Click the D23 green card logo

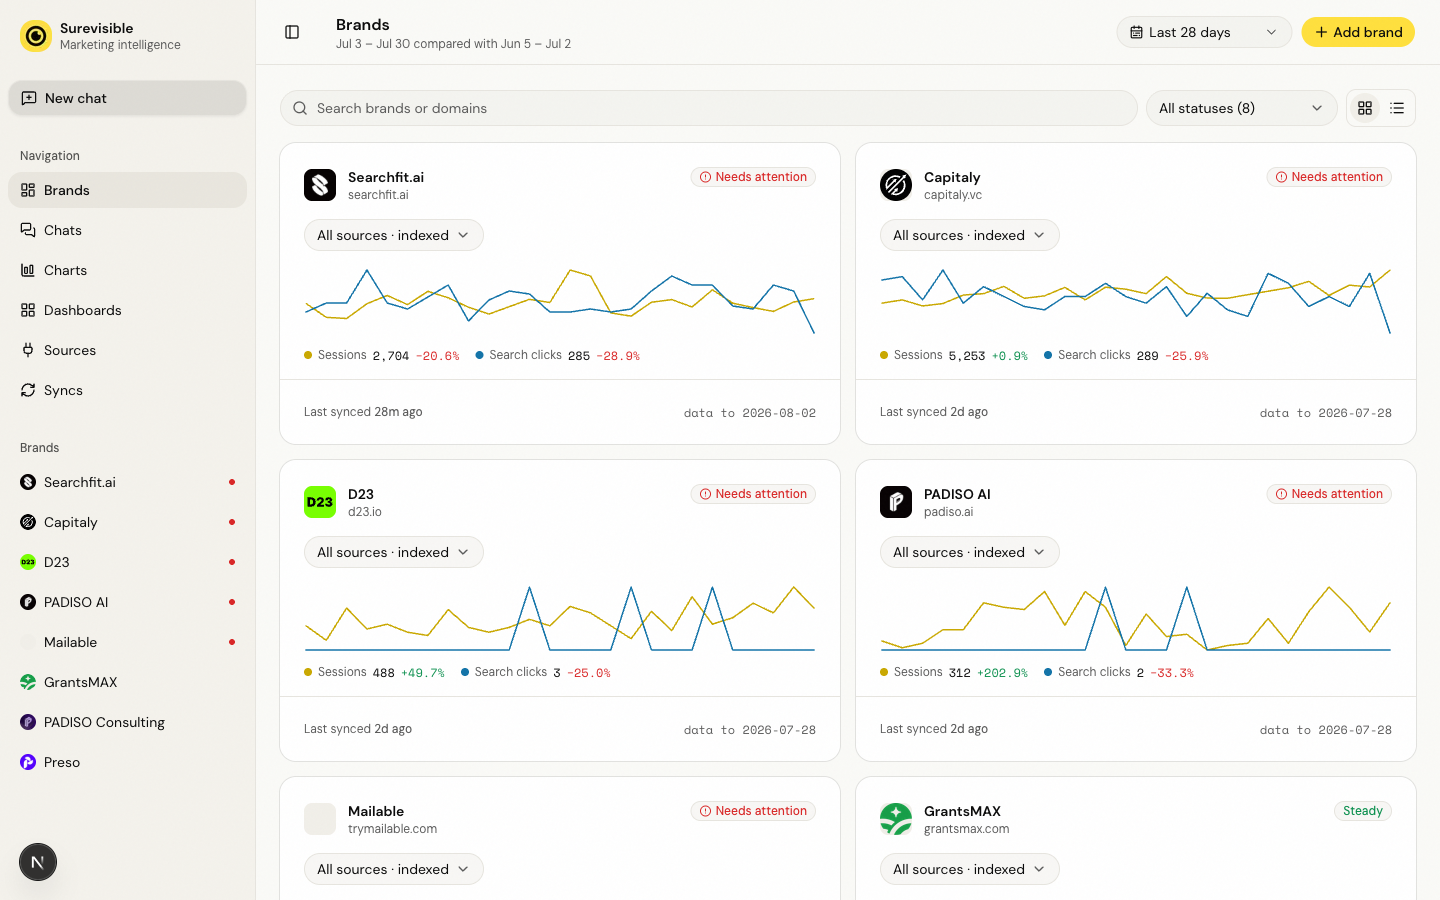pos(320,502)
